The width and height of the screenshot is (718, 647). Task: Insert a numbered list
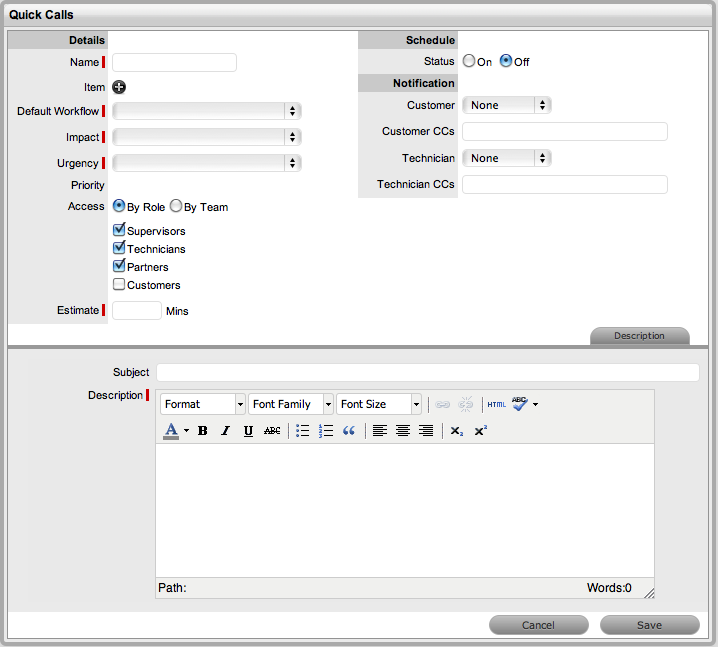[326, 431]
